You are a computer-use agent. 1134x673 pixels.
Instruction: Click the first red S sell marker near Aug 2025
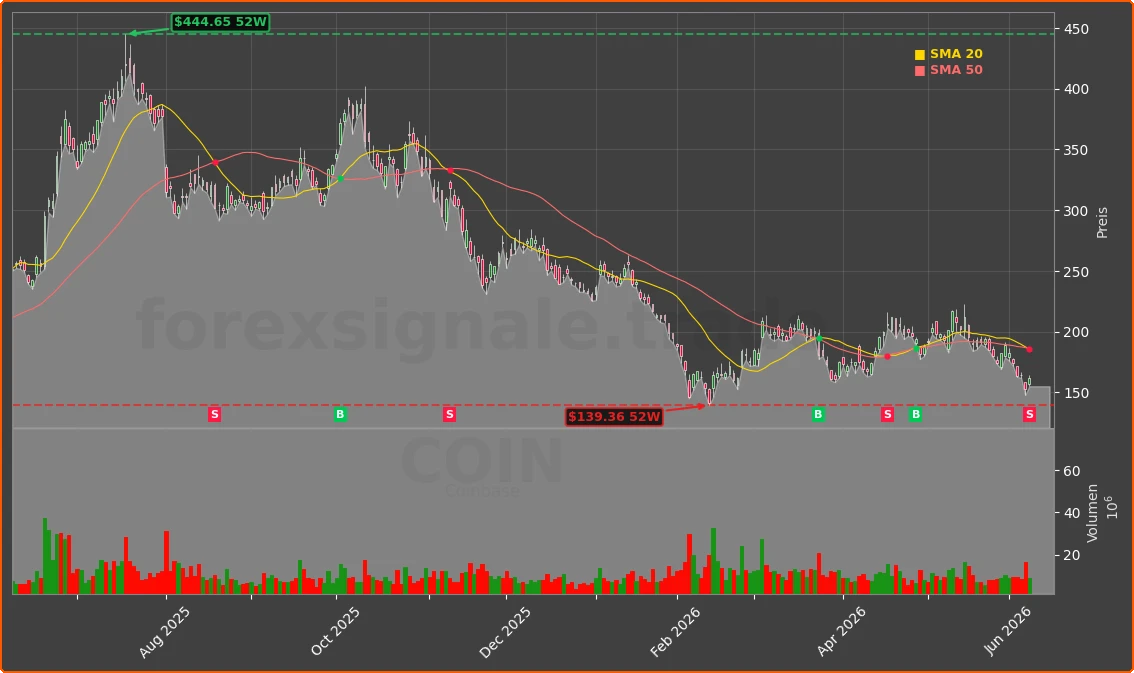[x=214, y=414]
